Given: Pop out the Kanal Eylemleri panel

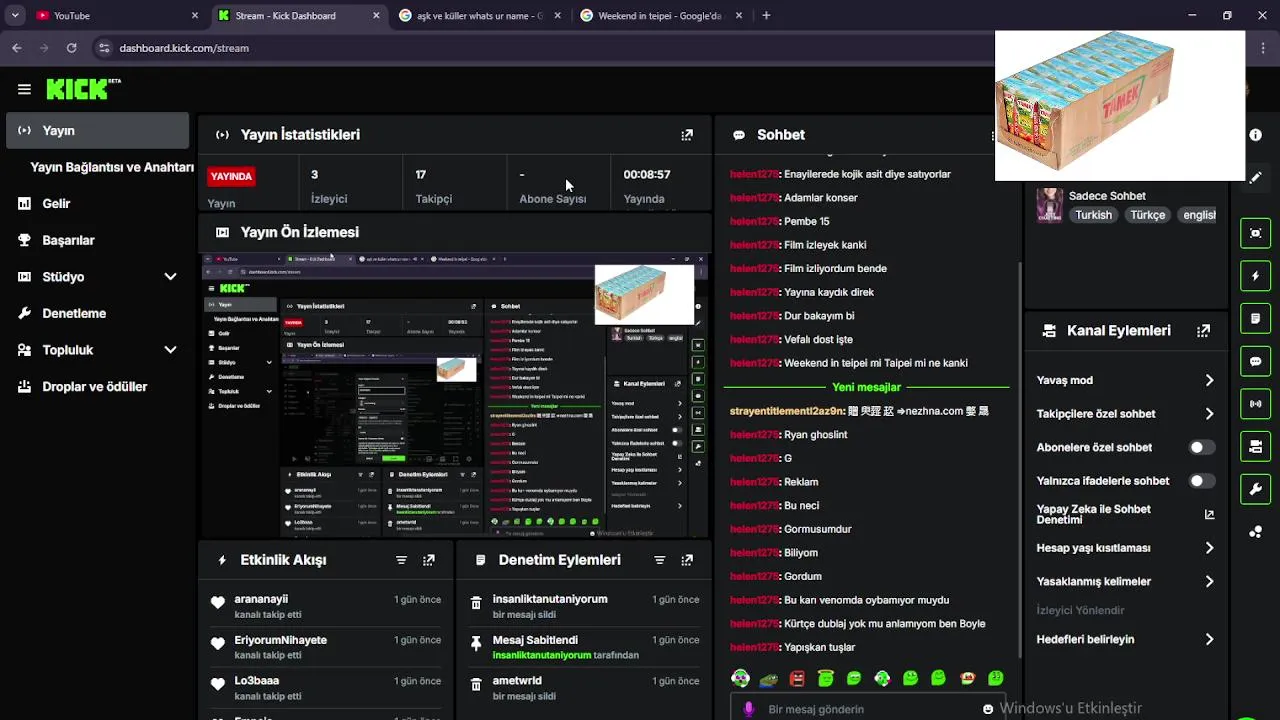Looking at the screenshot, I should pos(1203,331).
